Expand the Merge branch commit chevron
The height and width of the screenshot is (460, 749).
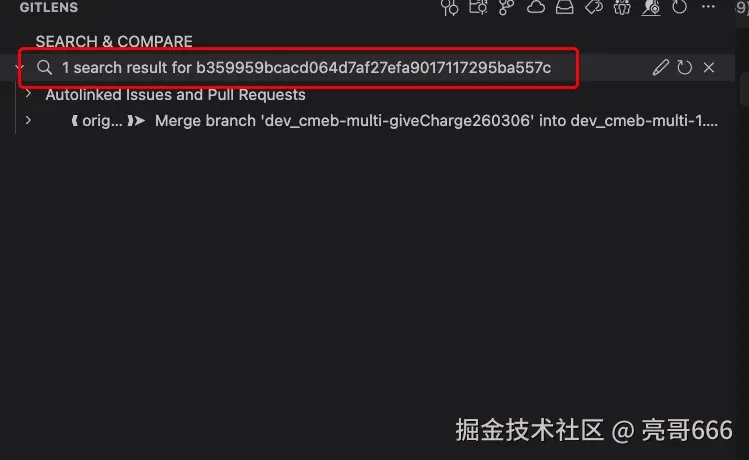(x=28, y=120)
